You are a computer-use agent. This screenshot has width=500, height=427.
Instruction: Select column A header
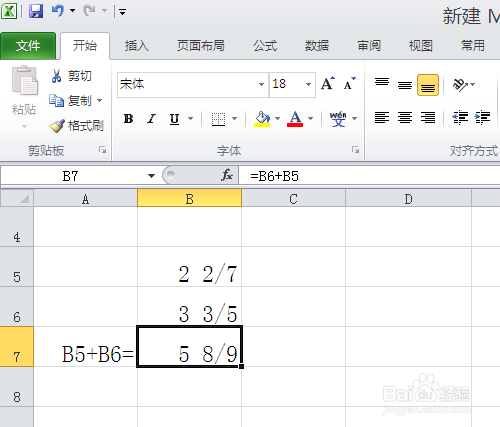tap(86, 199)
